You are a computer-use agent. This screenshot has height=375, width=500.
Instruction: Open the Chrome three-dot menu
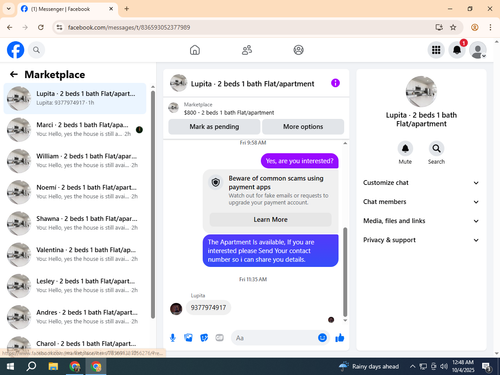click(490, 27)
